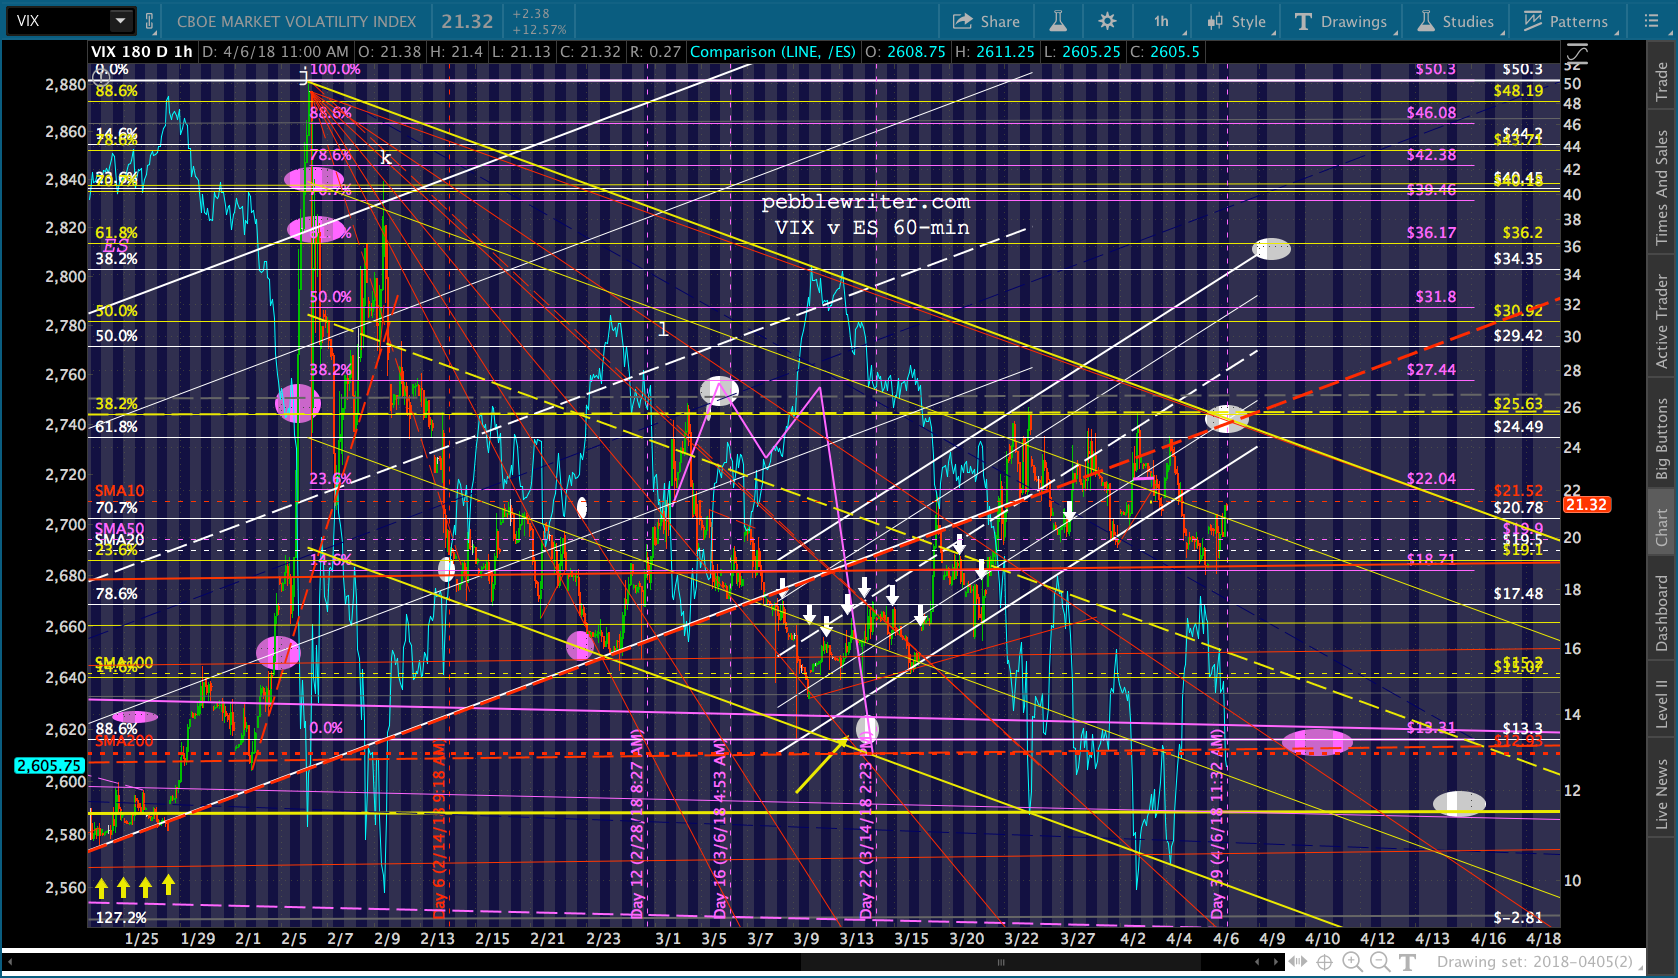
Task: Click the horizontal time scrollbar thumb
Action: point(1000,963)
